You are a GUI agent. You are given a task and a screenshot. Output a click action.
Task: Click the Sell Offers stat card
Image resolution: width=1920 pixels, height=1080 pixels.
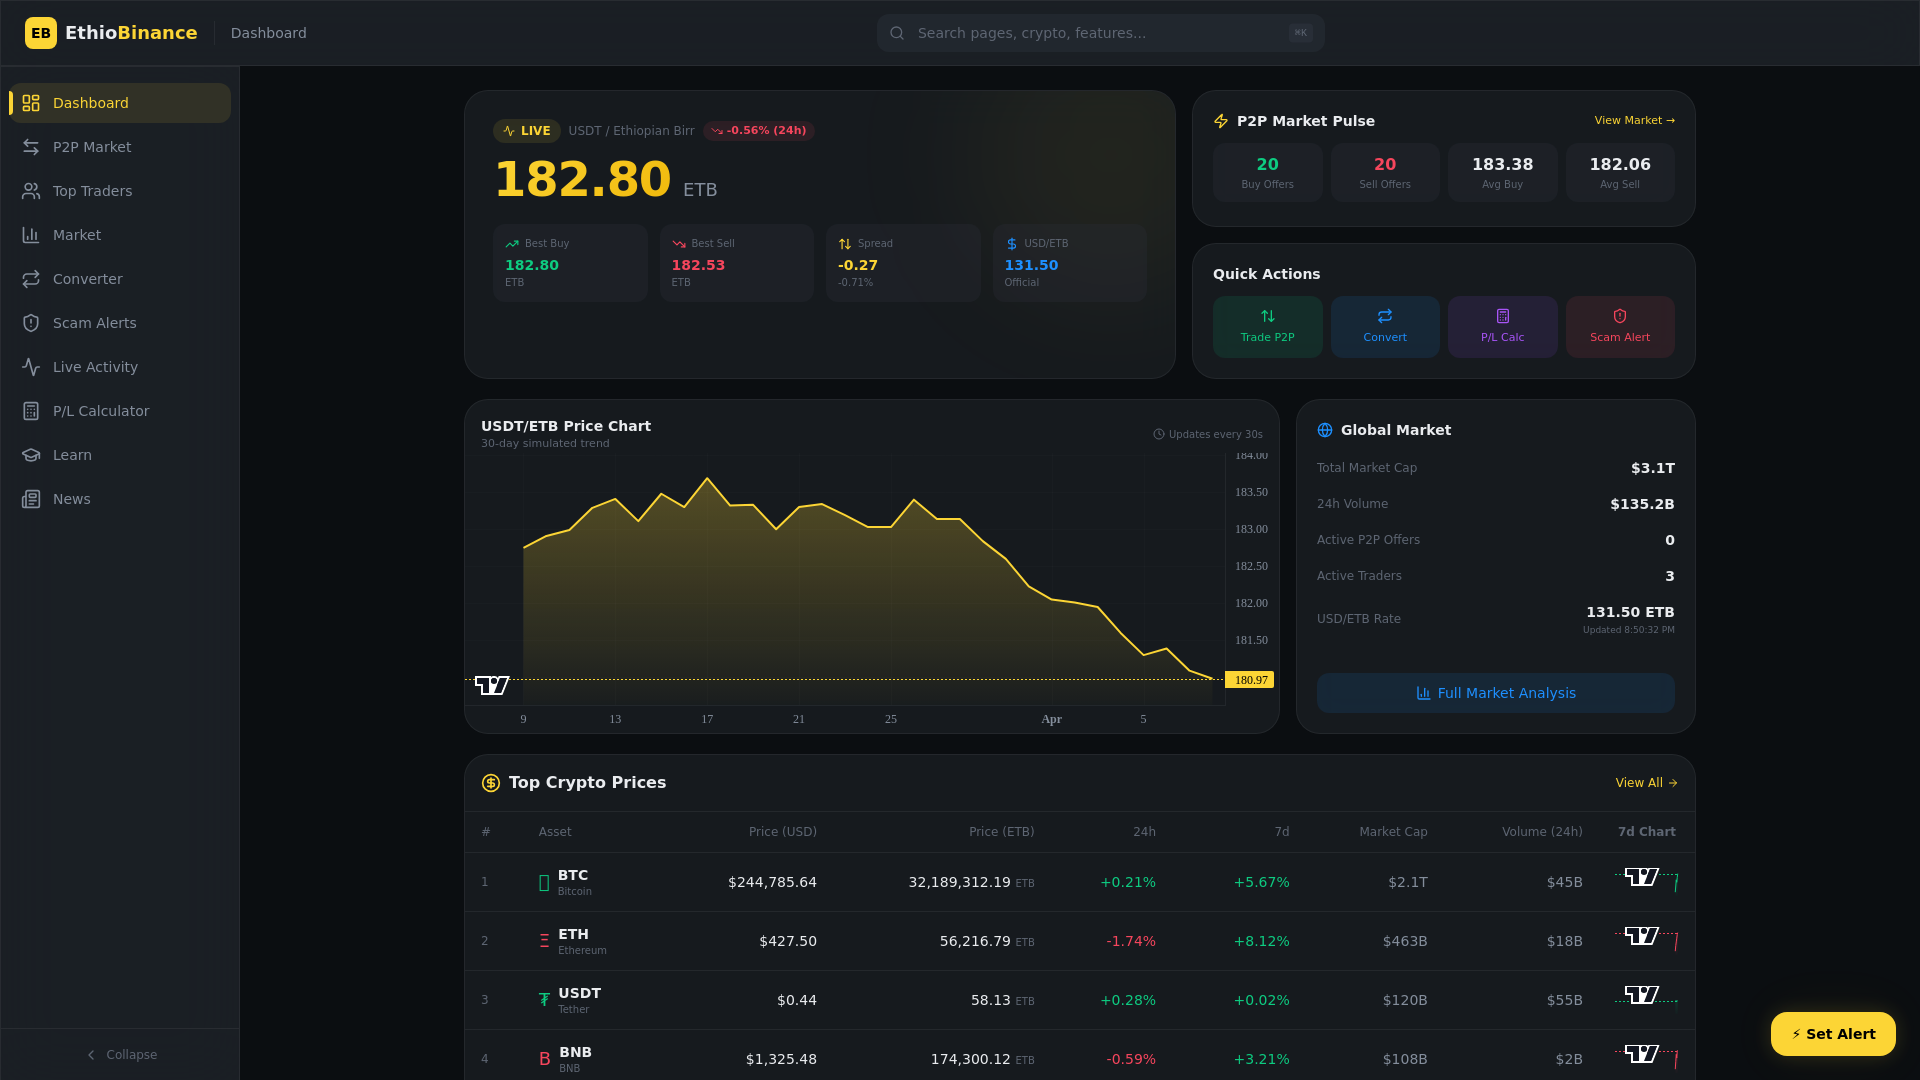pyautogui.click(x=1385, y=172)
